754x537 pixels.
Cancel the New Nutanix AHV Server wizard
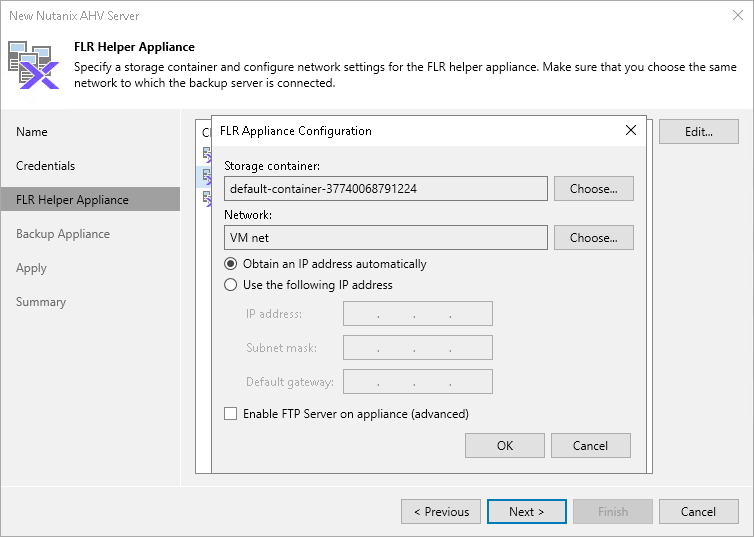[698, 512]
